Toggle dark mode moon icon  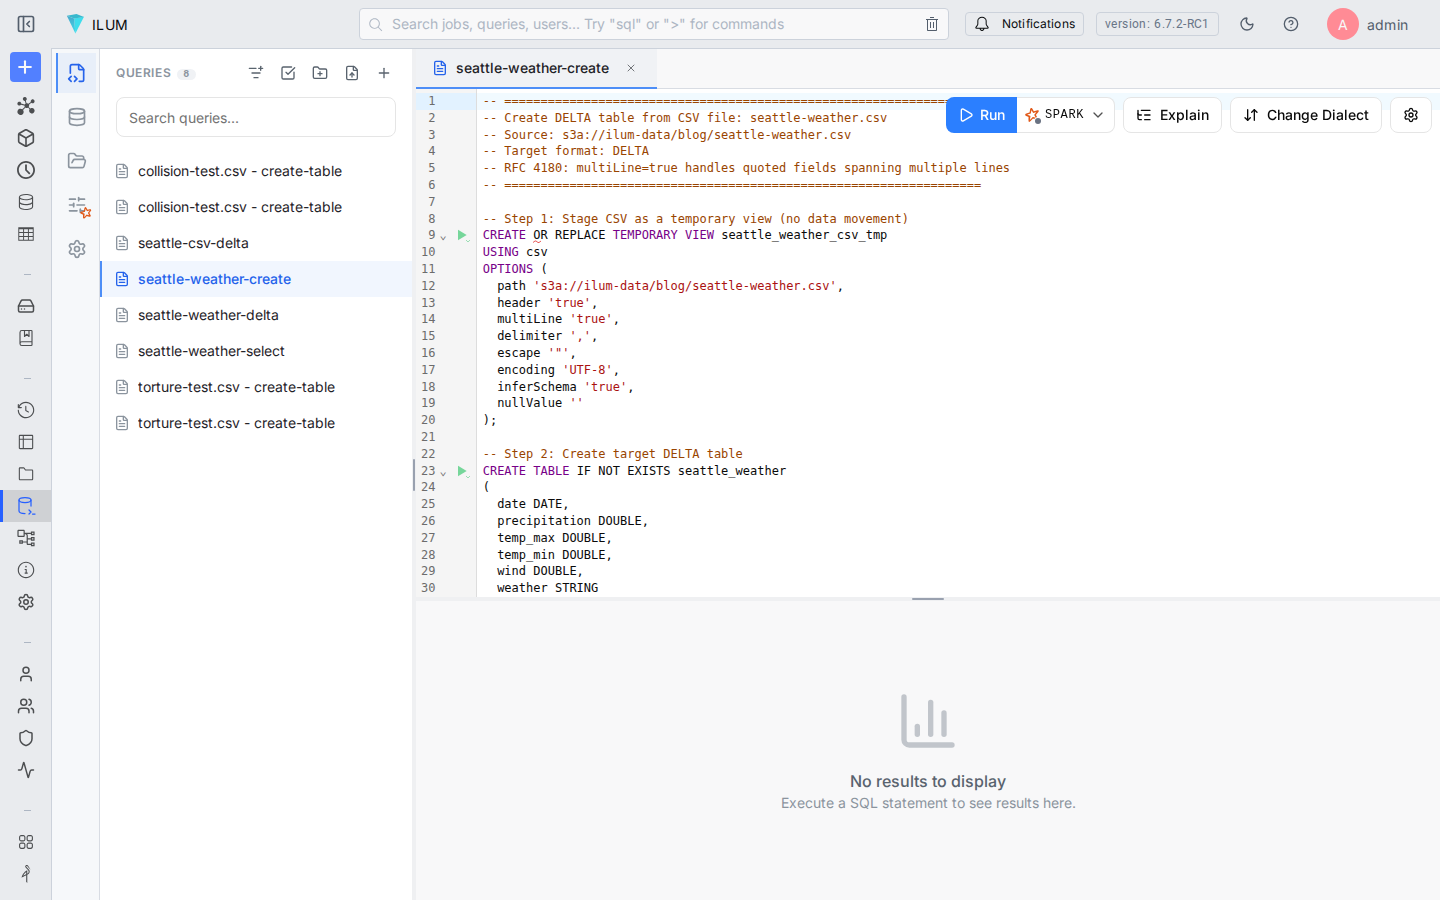[1247, 24]
